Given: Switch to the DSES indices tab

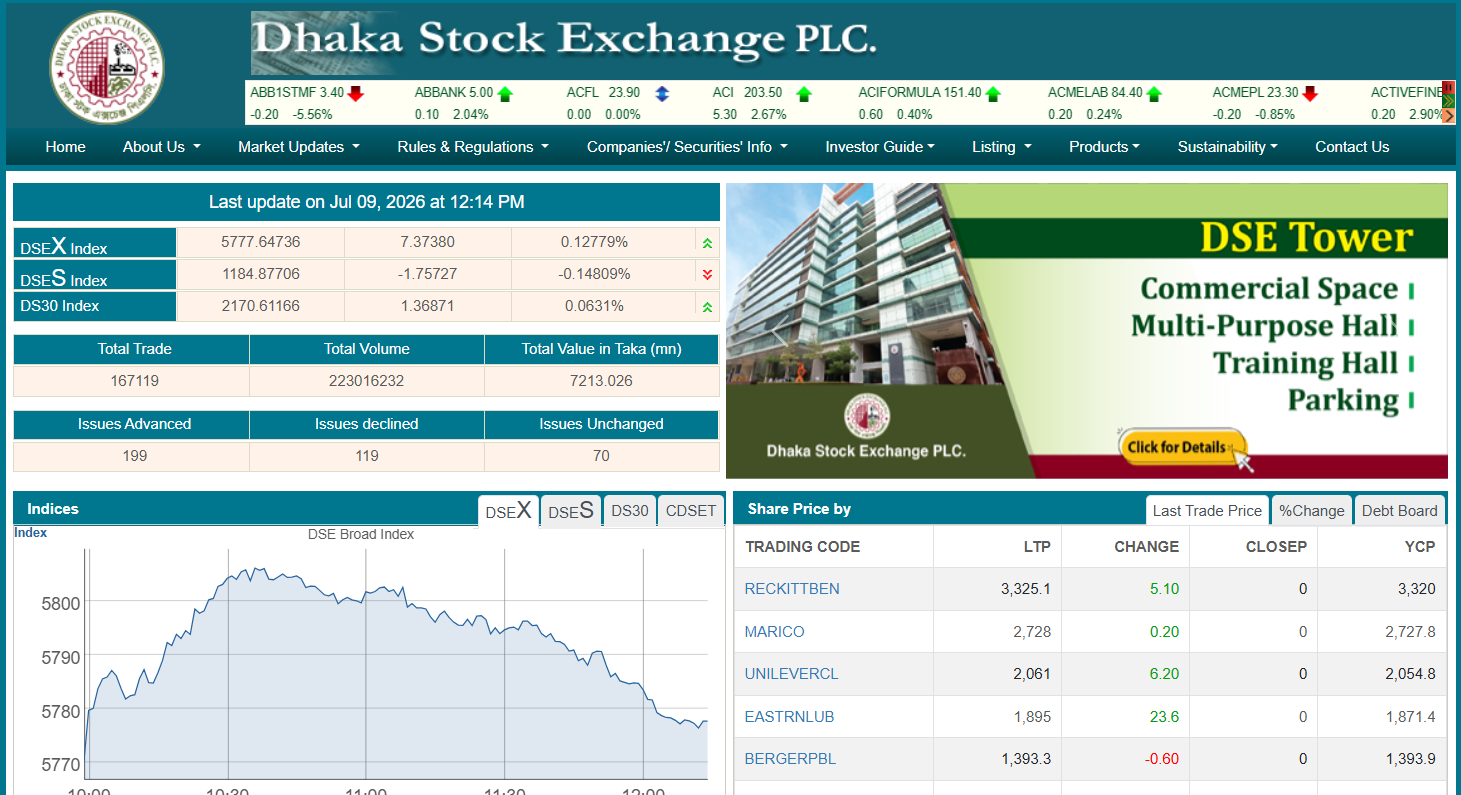Looking at the screenshot, I should (x=571, y=510).
